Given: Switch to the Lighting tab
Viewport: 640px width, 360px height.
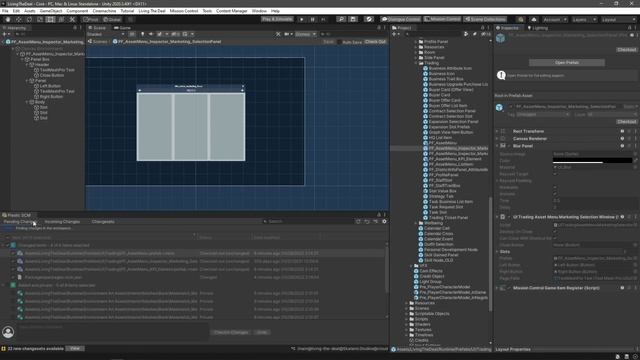Looking at the screenshot, I should 538,28.
